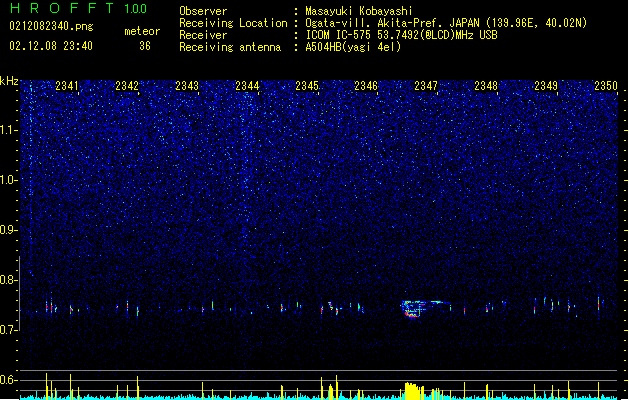Click the HROFFT 1.0.0 title text

78,8
